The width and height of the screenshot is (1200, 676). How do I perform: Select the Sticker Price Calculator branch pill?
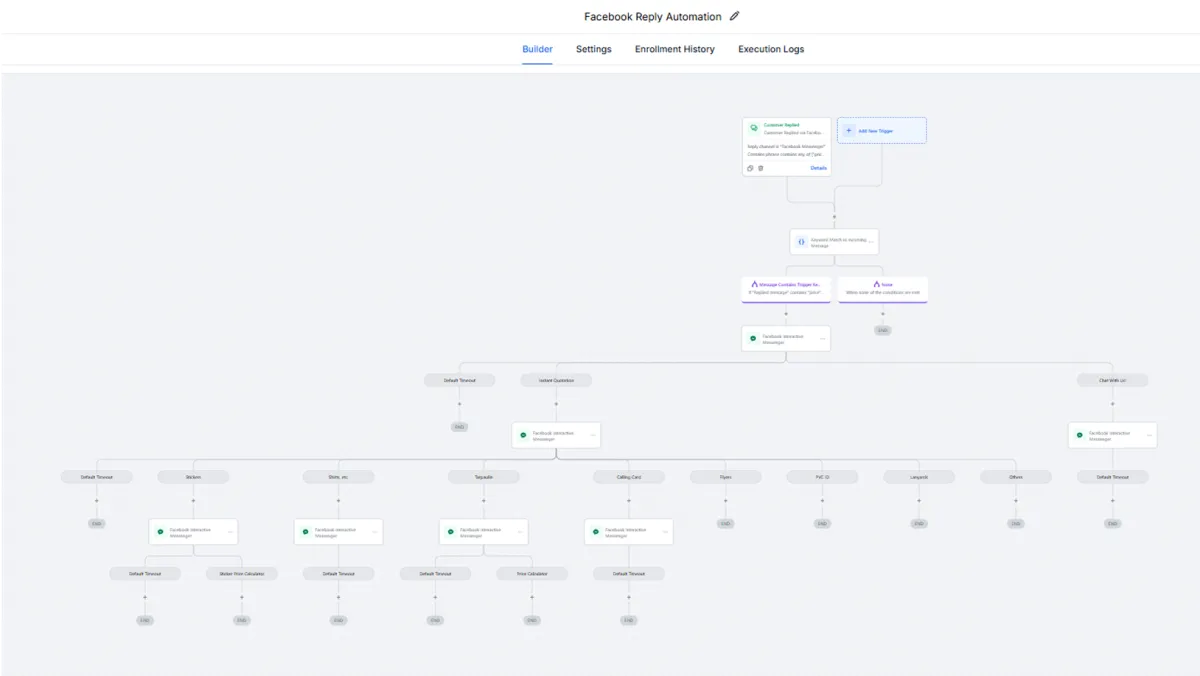tap(242, 574)
